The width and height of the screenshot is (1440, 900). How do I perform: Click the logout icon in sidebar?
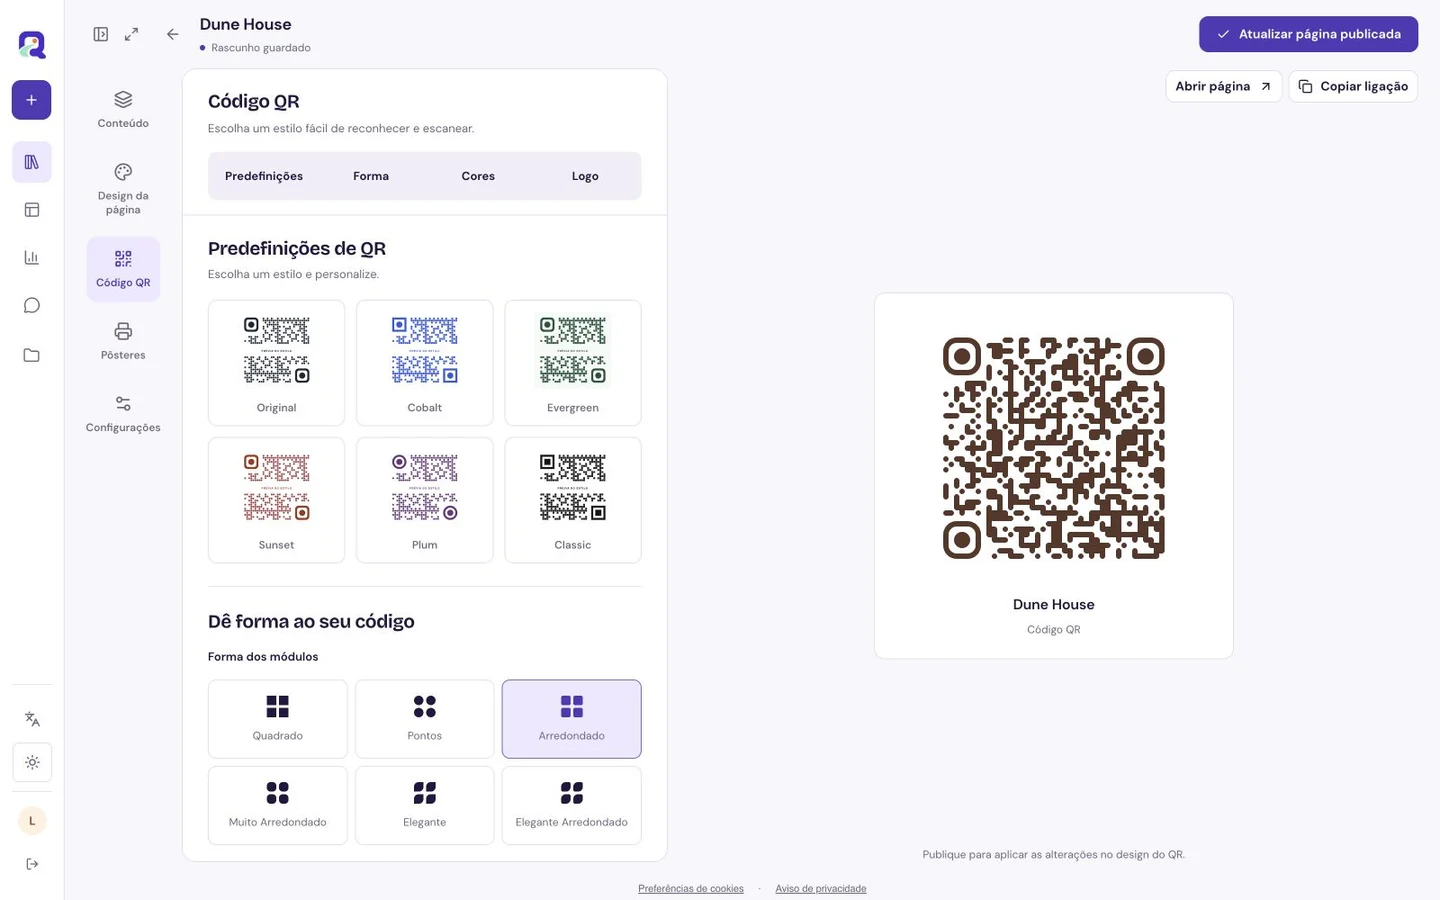(x=32, y=864)
